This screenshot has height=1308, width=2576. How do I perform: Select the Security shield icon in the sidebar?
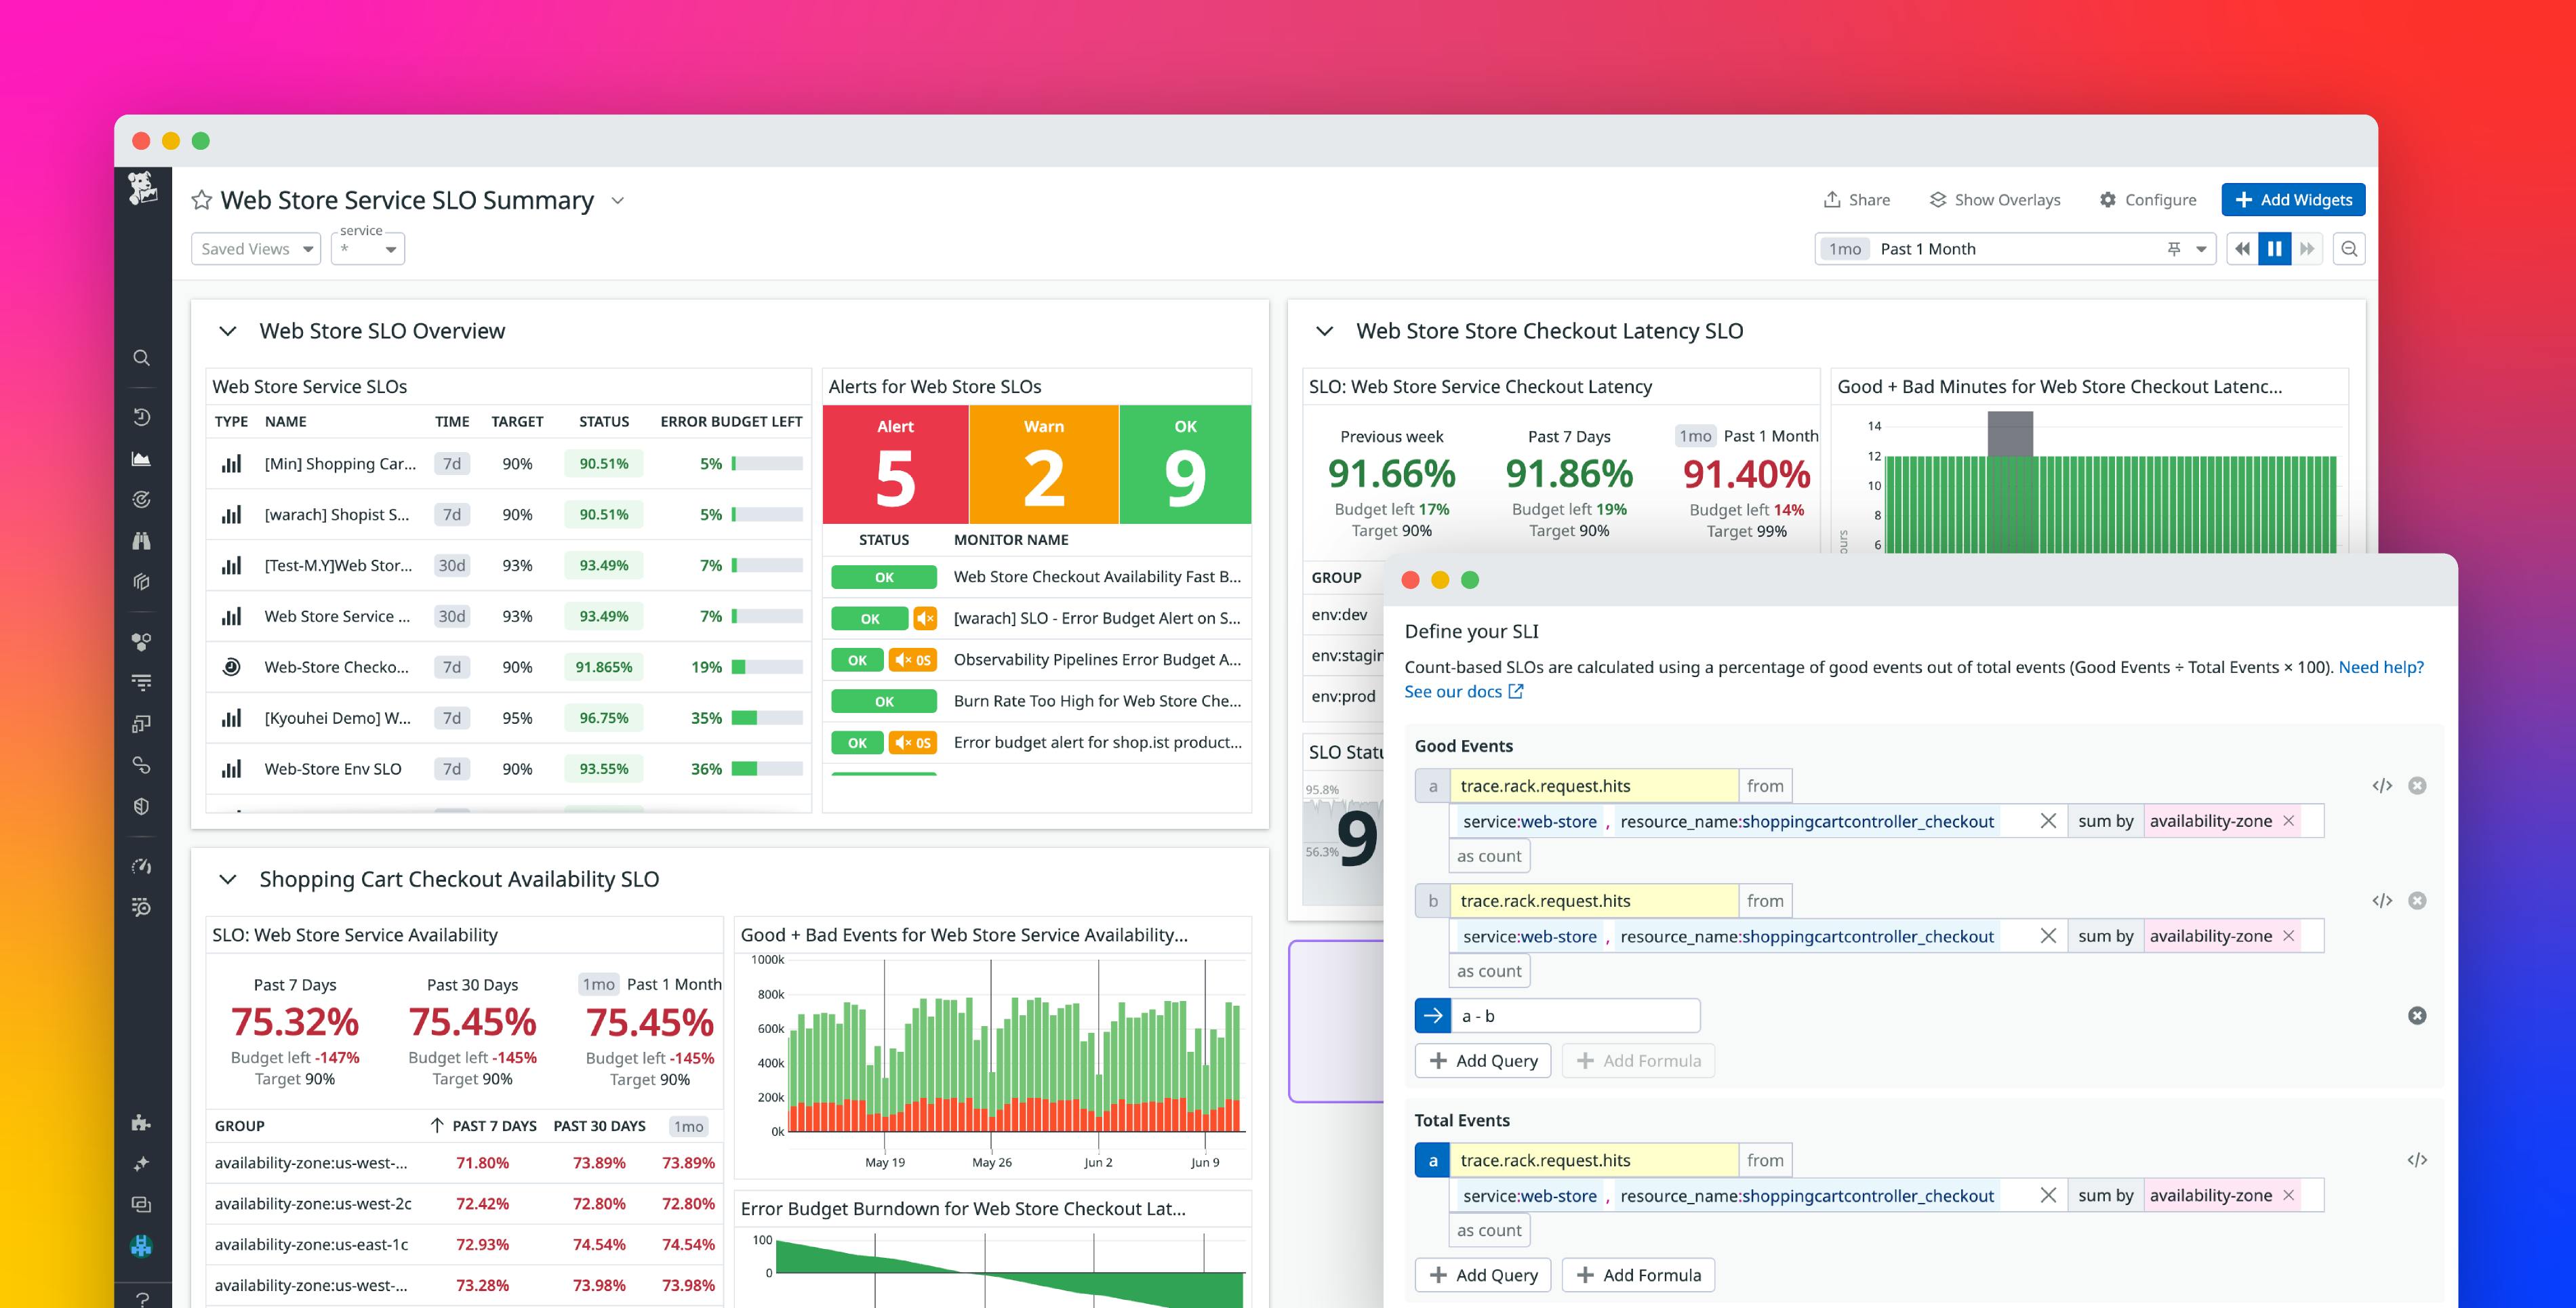(x=141, y=806)
